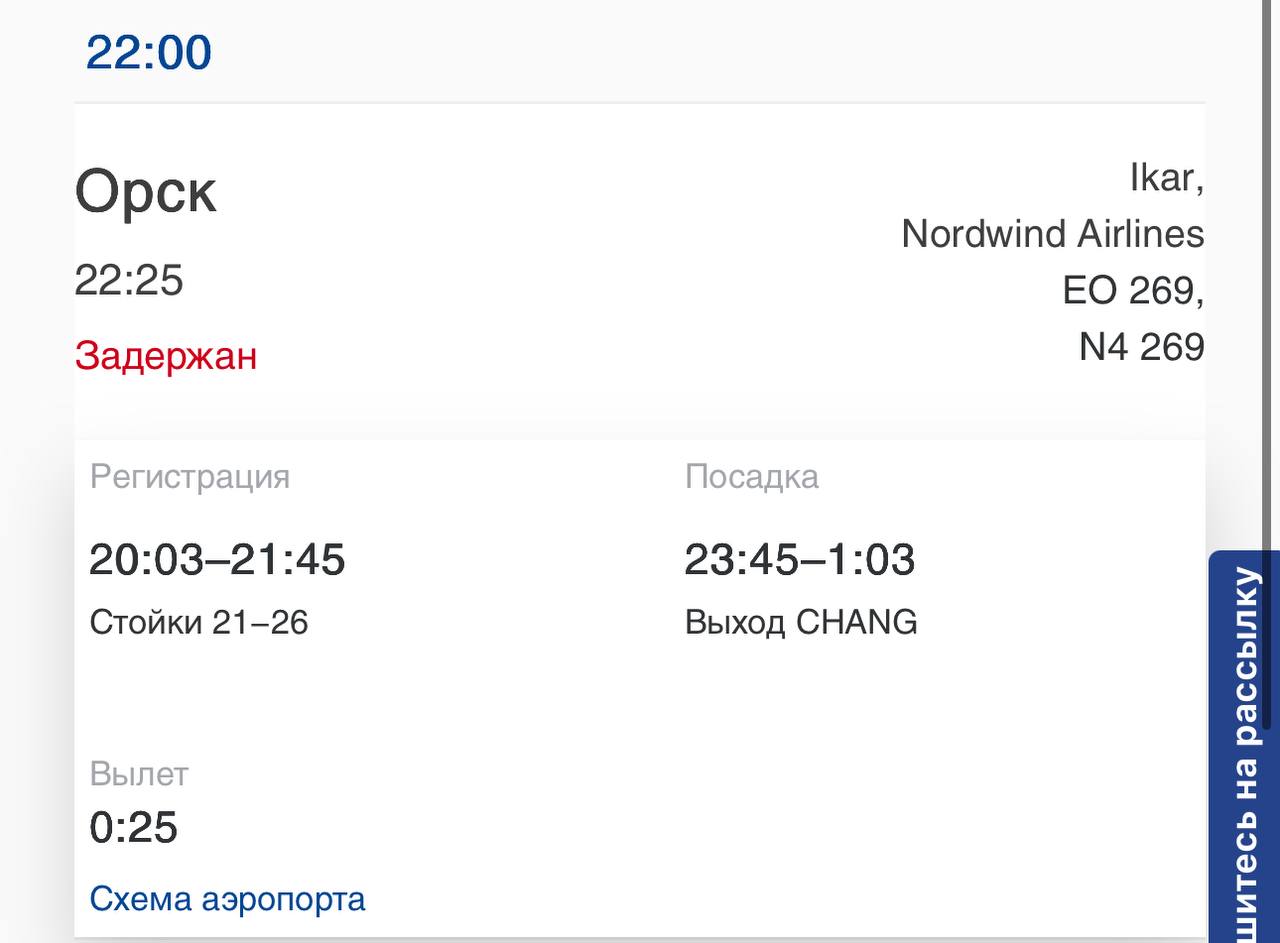Click the Вылет section label

coord(139,774)
